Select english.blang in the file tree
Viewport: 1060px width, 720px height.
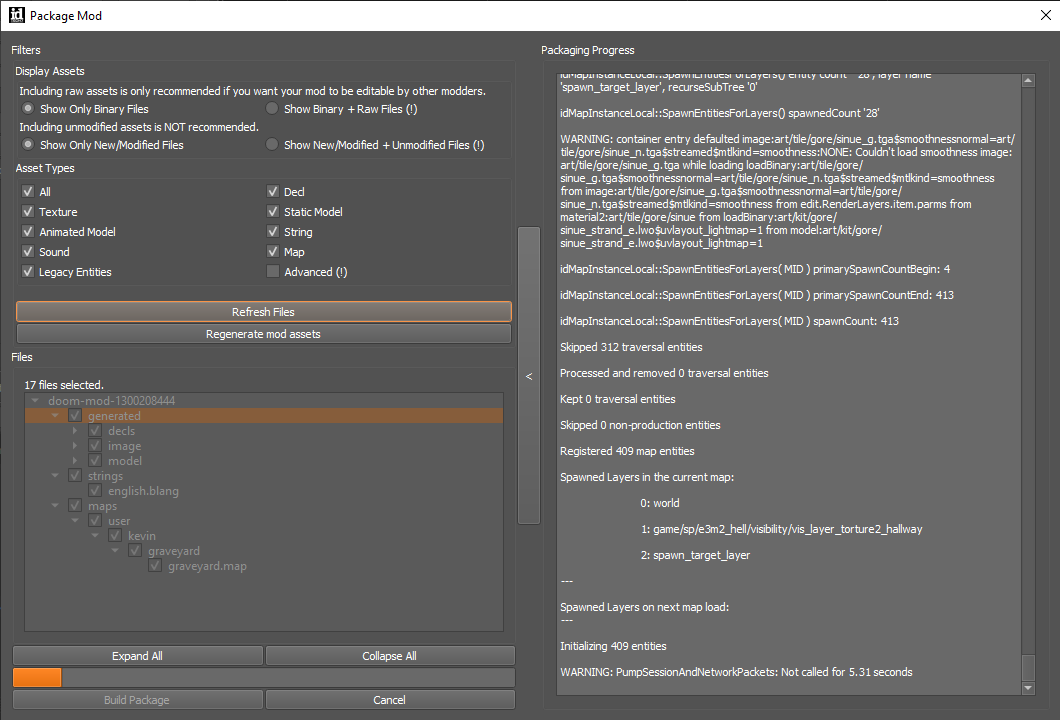(143, 491)
